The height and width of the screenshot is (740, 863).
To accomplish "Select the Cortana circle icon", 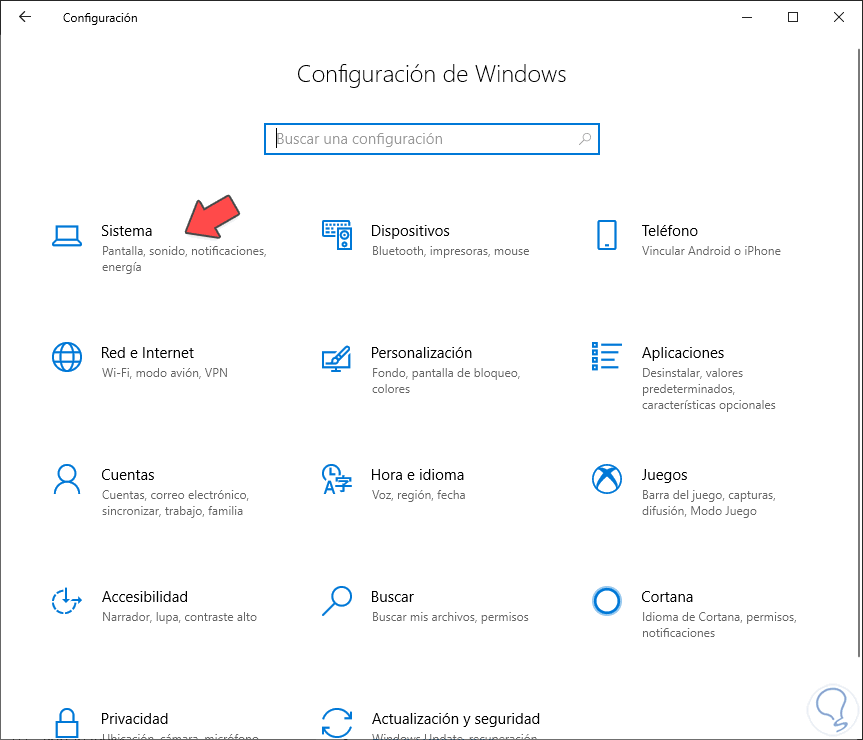I will click(606, 600).
